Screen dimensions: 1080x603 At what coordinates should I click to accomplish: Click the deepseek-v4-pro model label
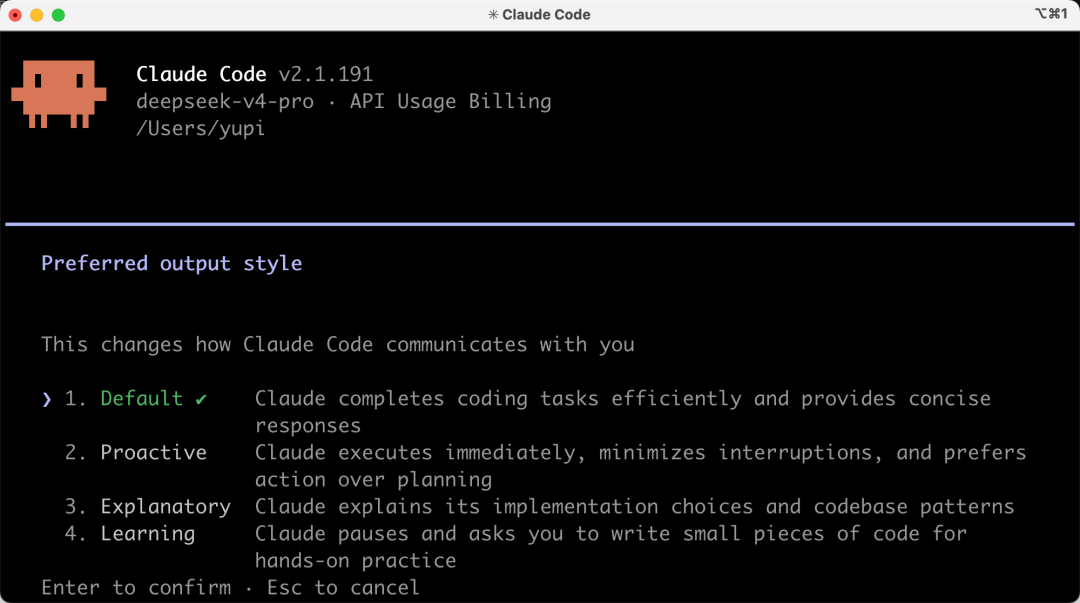(x=225, y=101)
